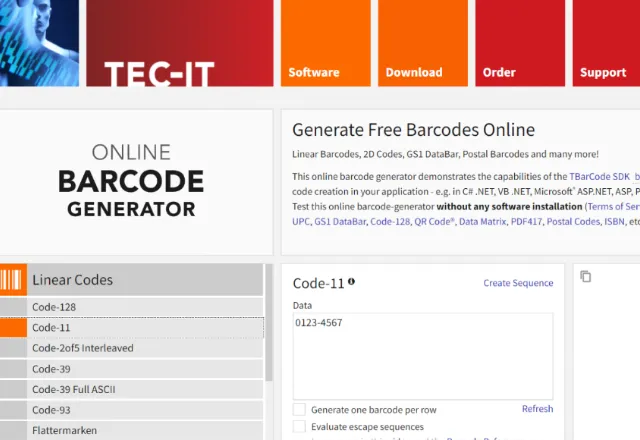Select Code-39 barcode type
The width and height of the screenshot is (640, 440).
131,369
